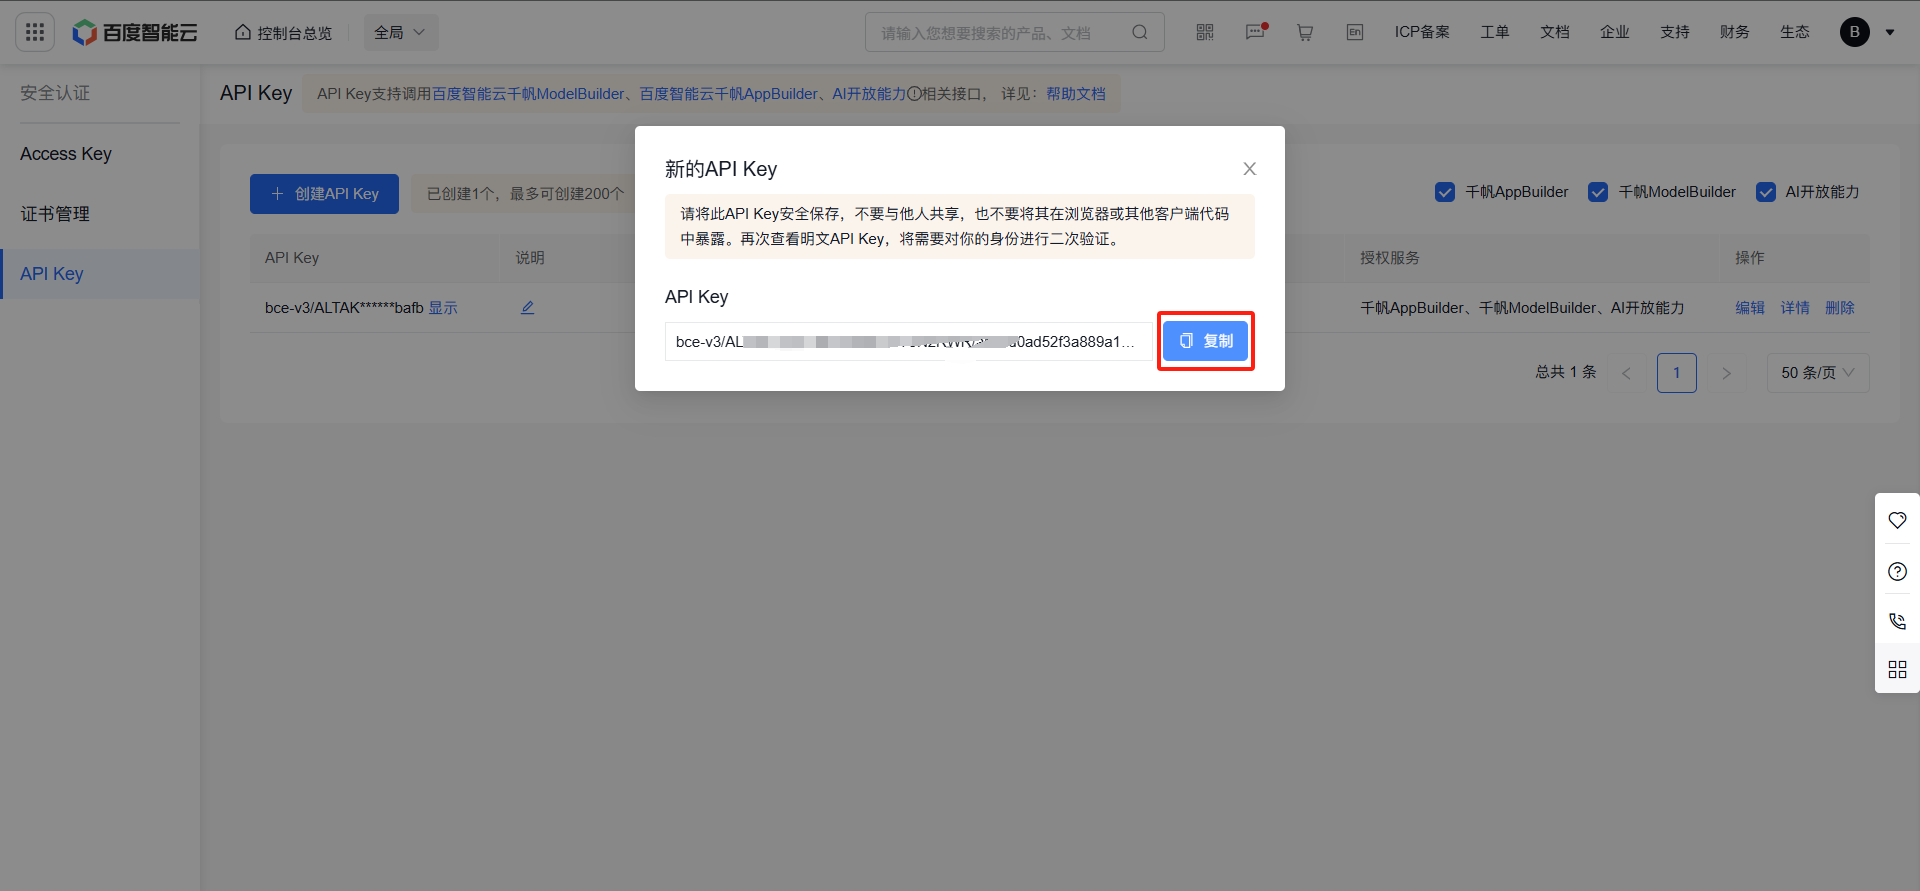
Task: Select 证书管理 in sidebar
Action: (x=100, y=214)
